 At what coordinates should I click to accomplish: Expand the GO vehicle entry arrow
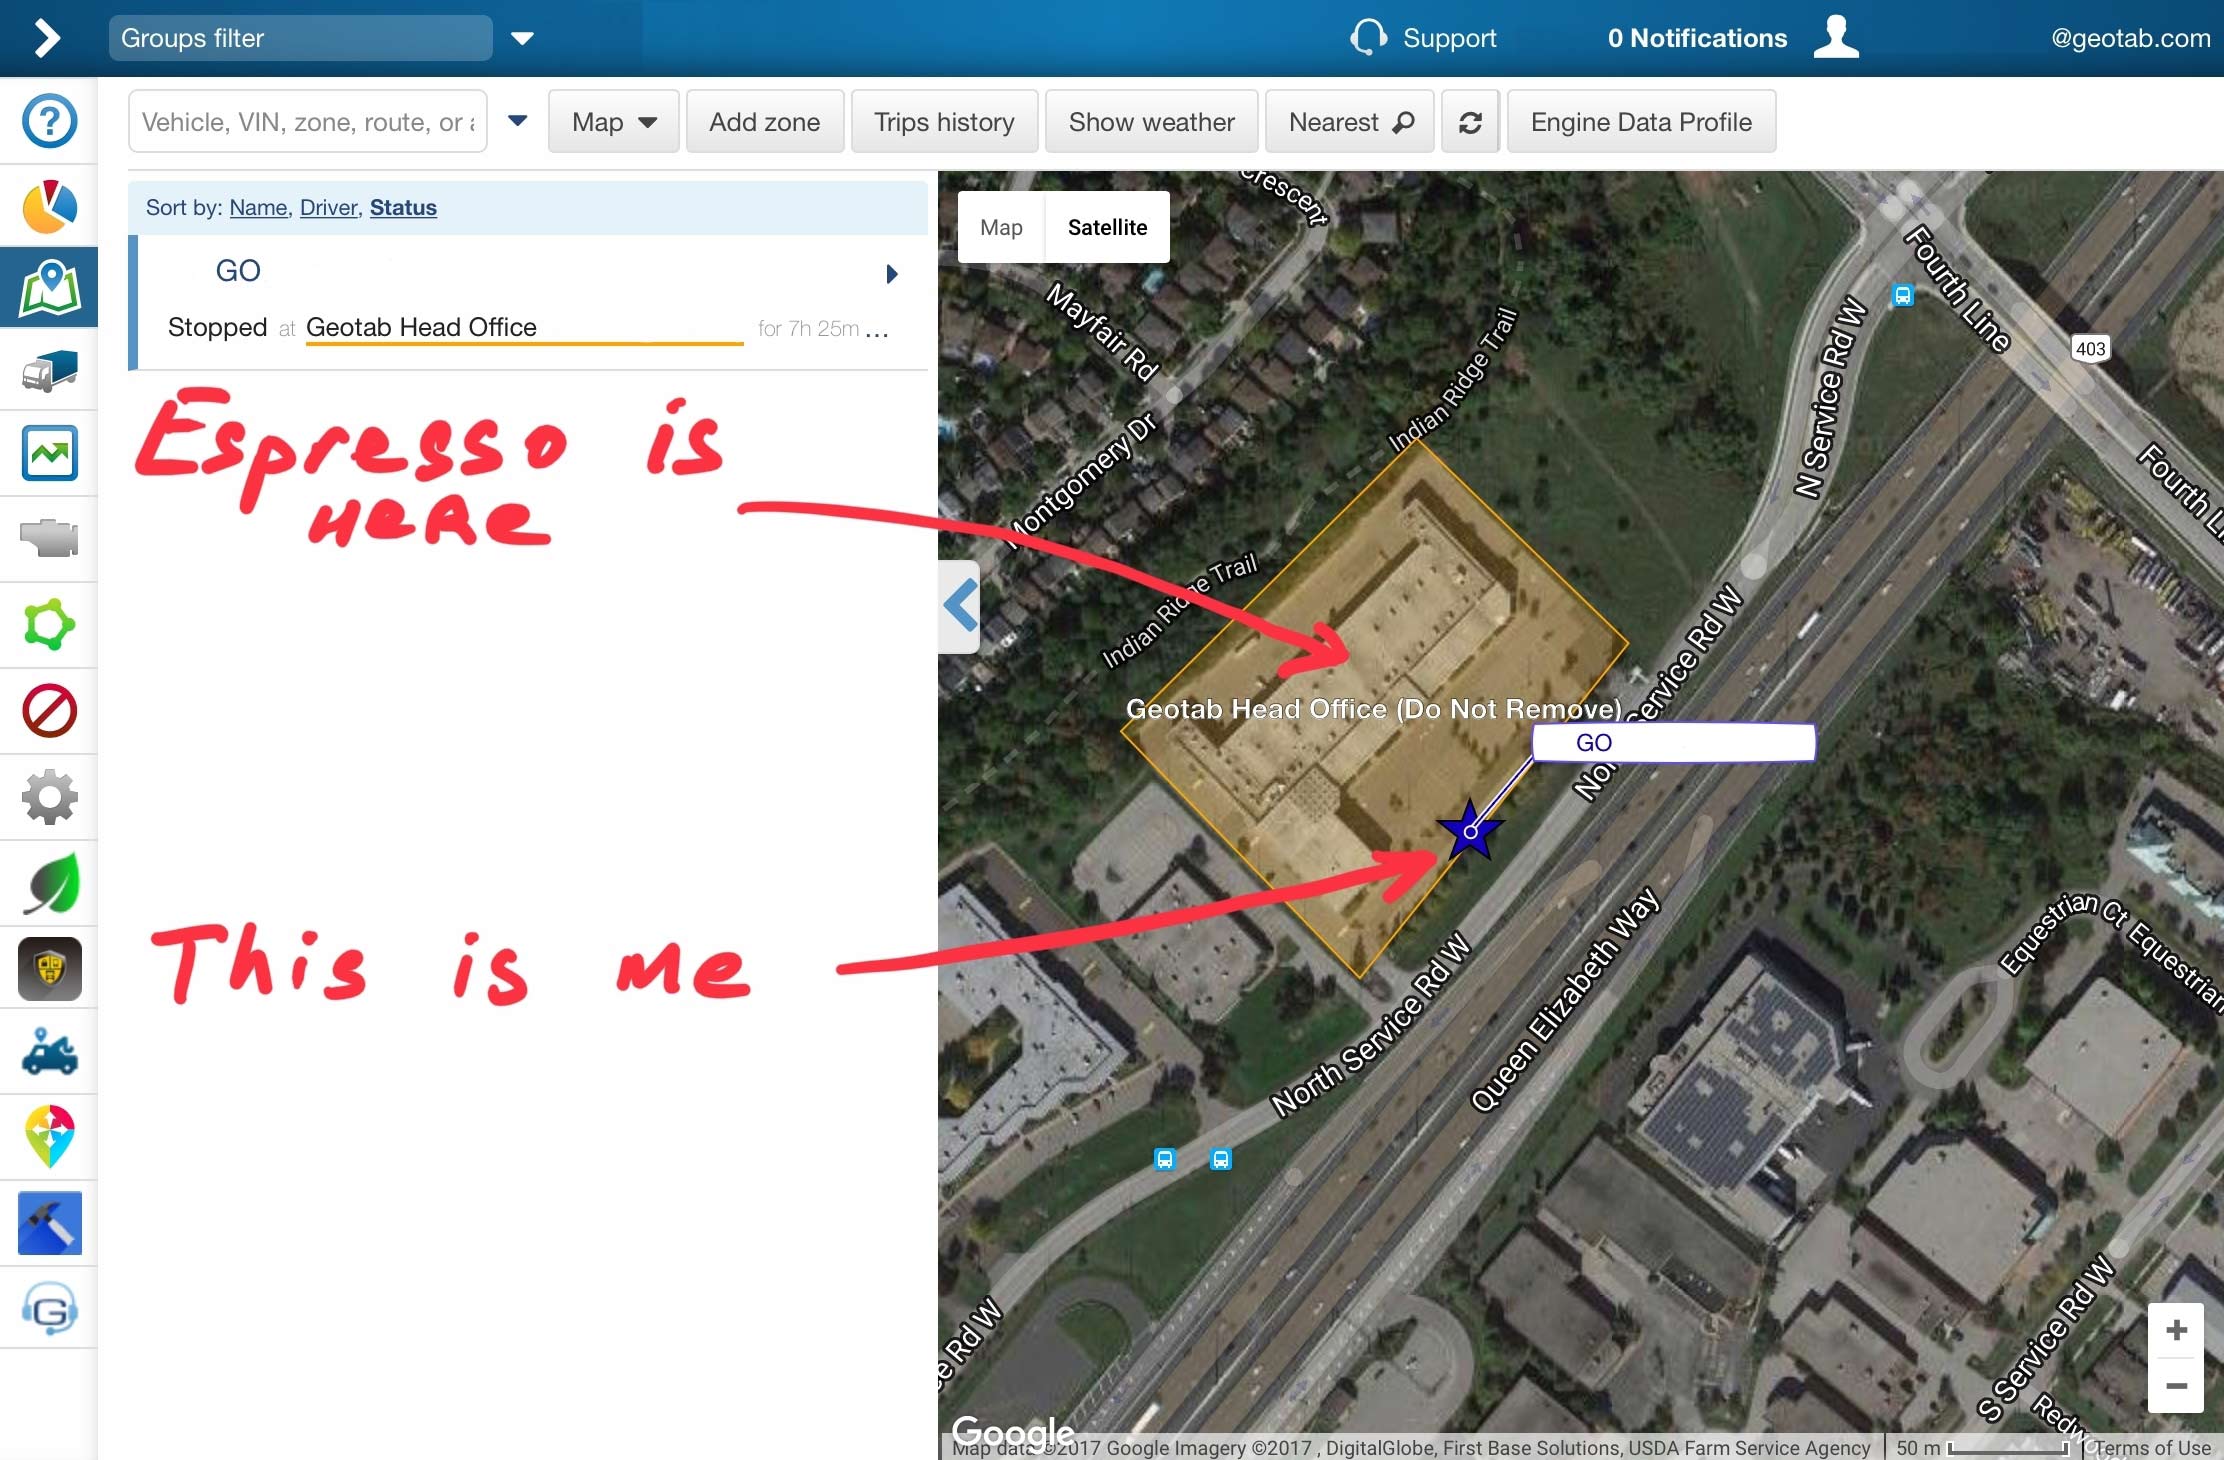point(892,273)
